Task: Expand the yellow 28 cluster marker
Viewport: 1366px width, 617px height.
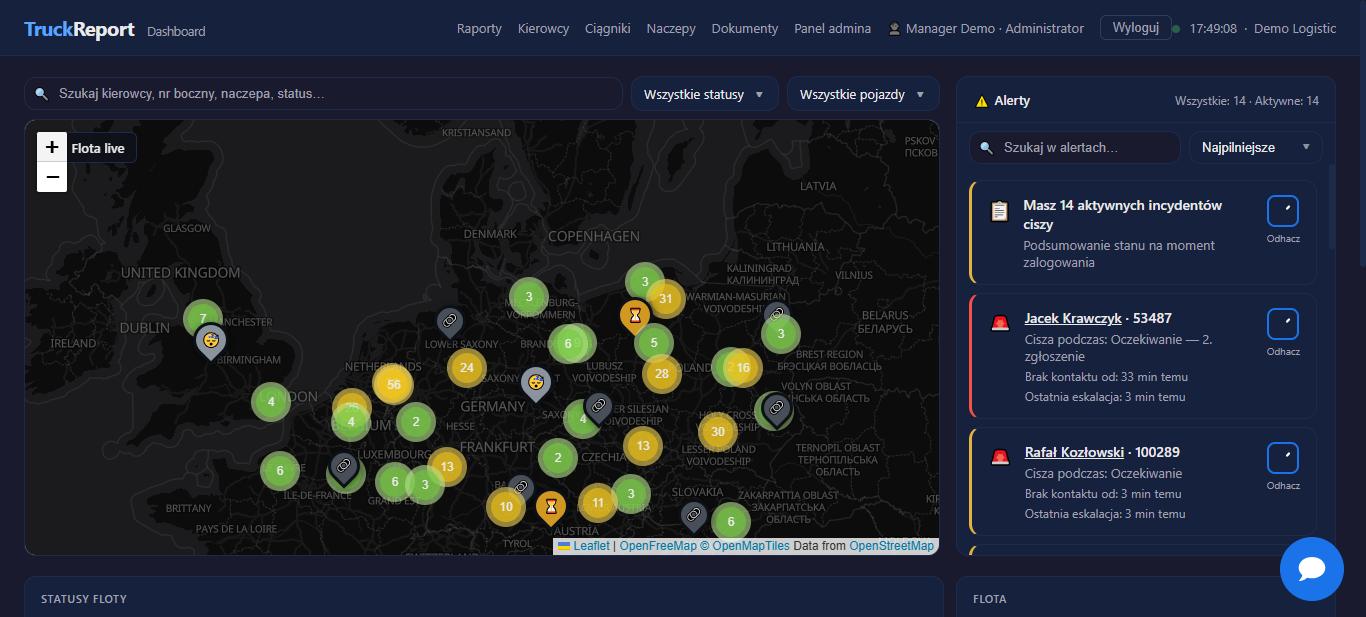Action: click(661, 374)
